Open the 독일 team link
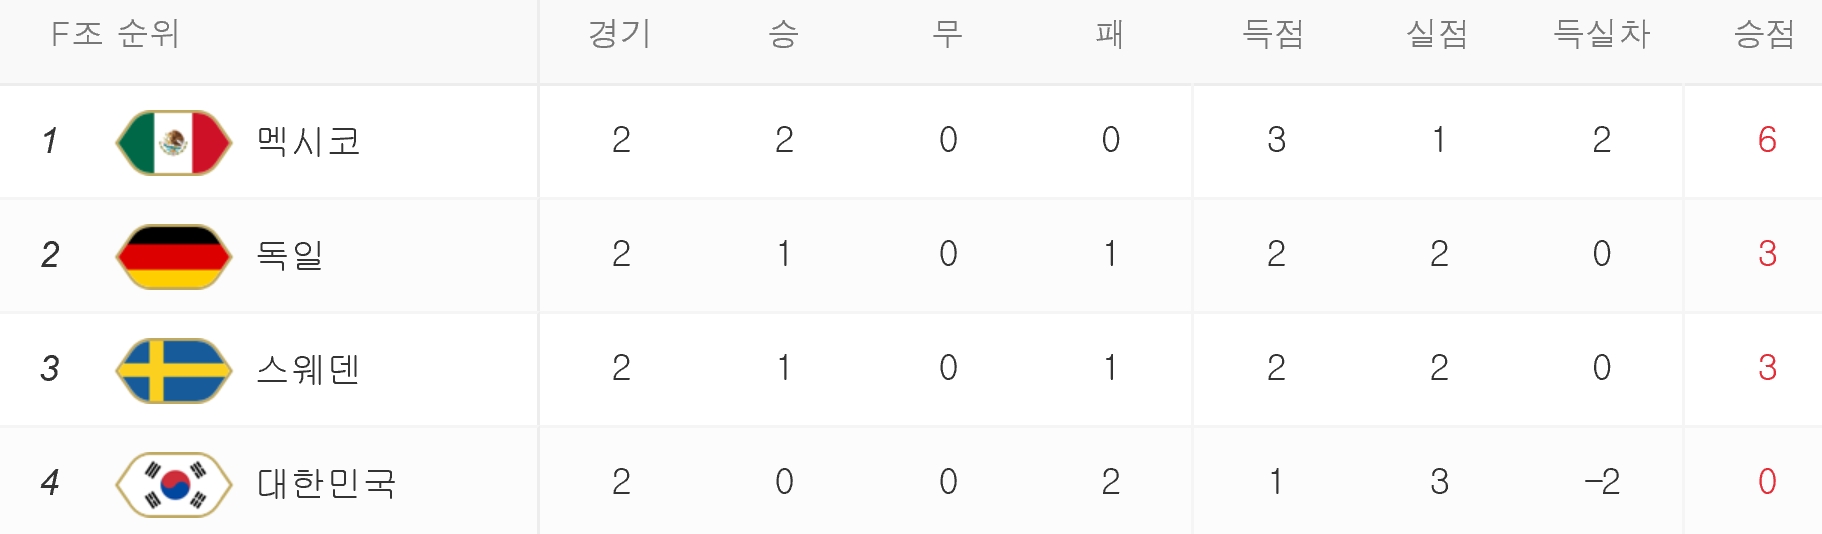This screenshot has height=534, width=1822. [290, 255]
